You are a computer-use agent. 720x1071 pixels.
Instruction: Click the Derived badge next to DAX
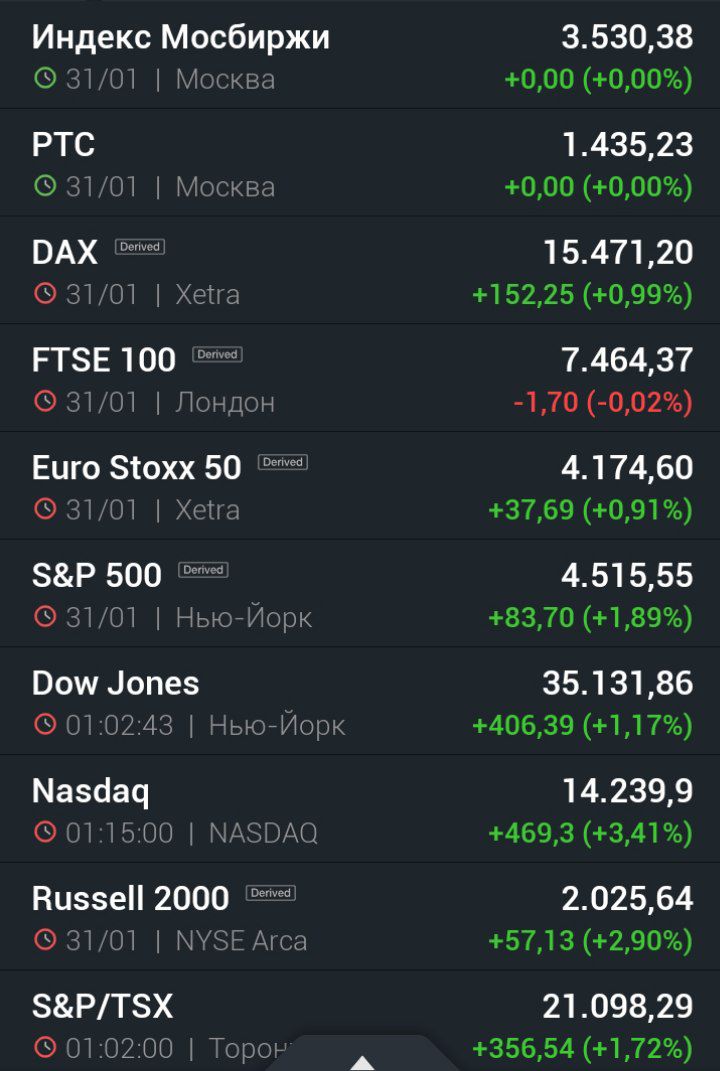pyautogui.click(x=140, y=247)
